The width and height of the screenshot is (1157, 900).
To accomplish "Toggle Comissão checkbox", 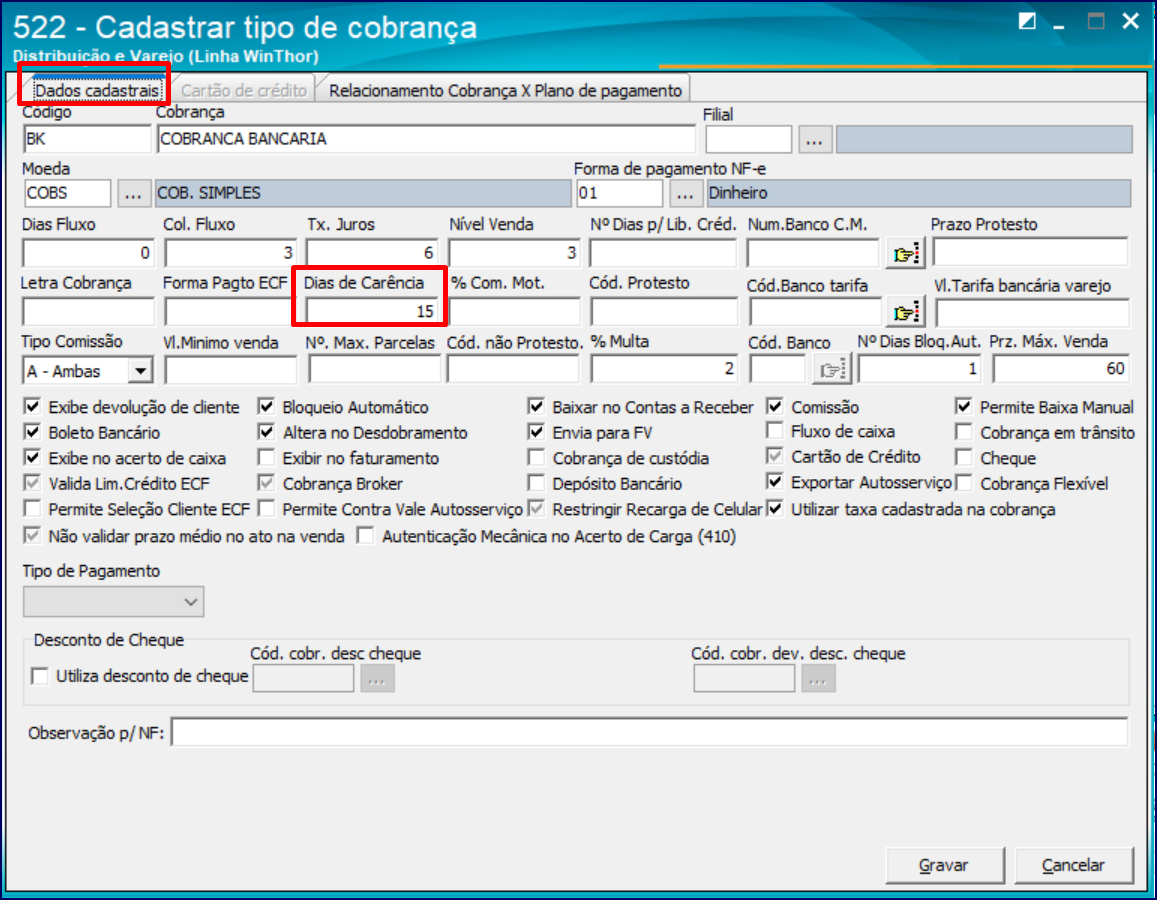I will (775, 406).
